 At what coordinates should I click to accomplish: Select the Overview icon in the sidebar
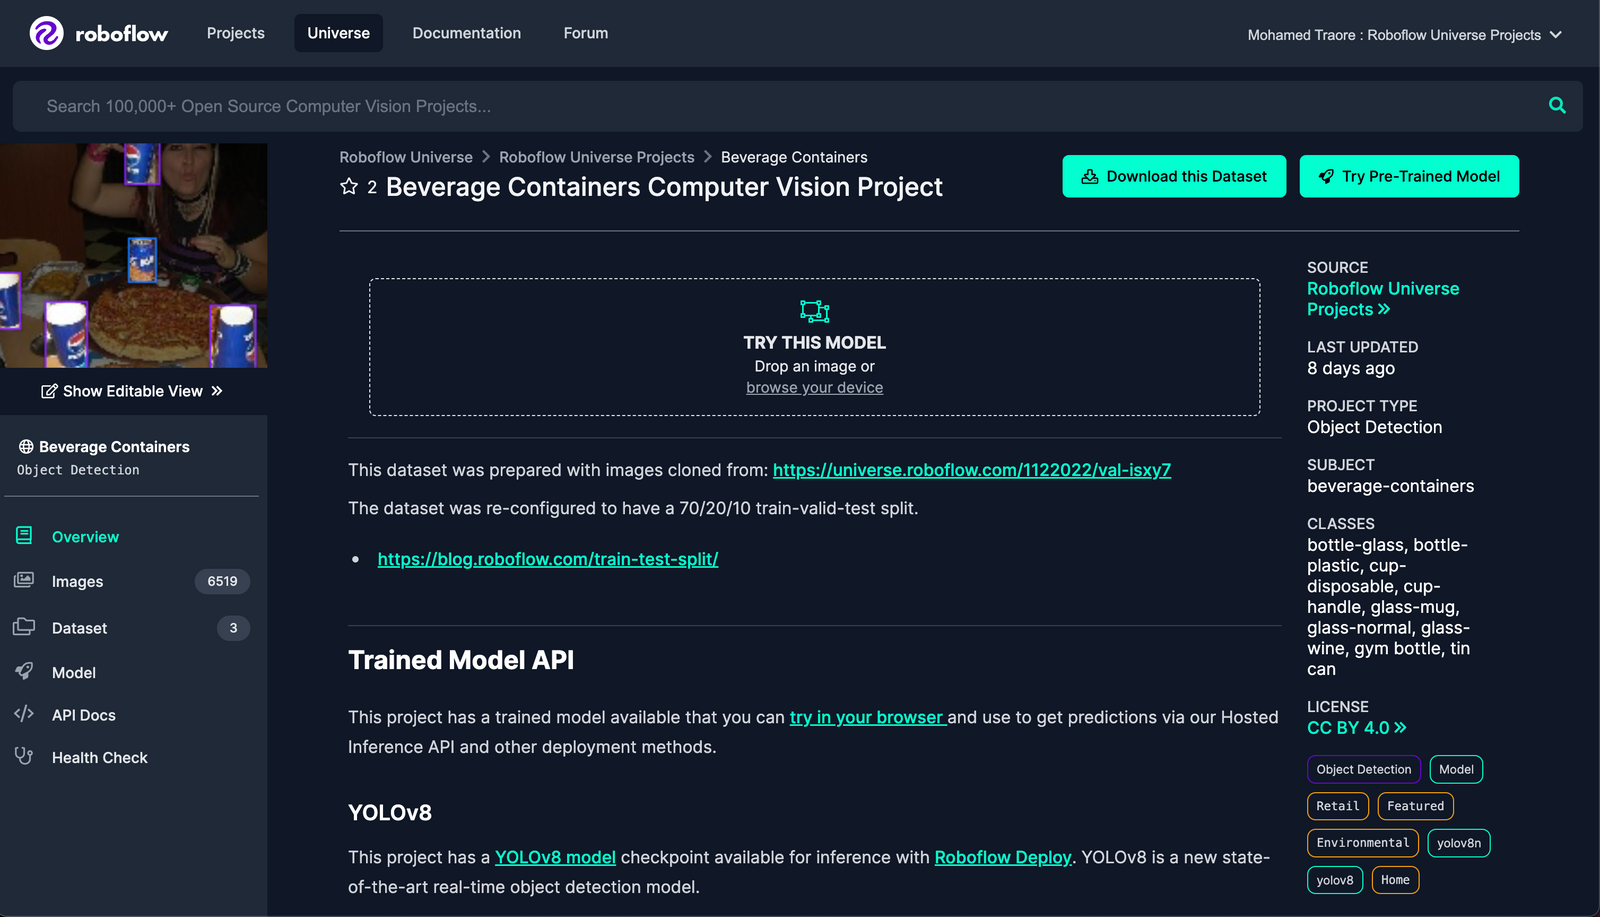(22, 536)
